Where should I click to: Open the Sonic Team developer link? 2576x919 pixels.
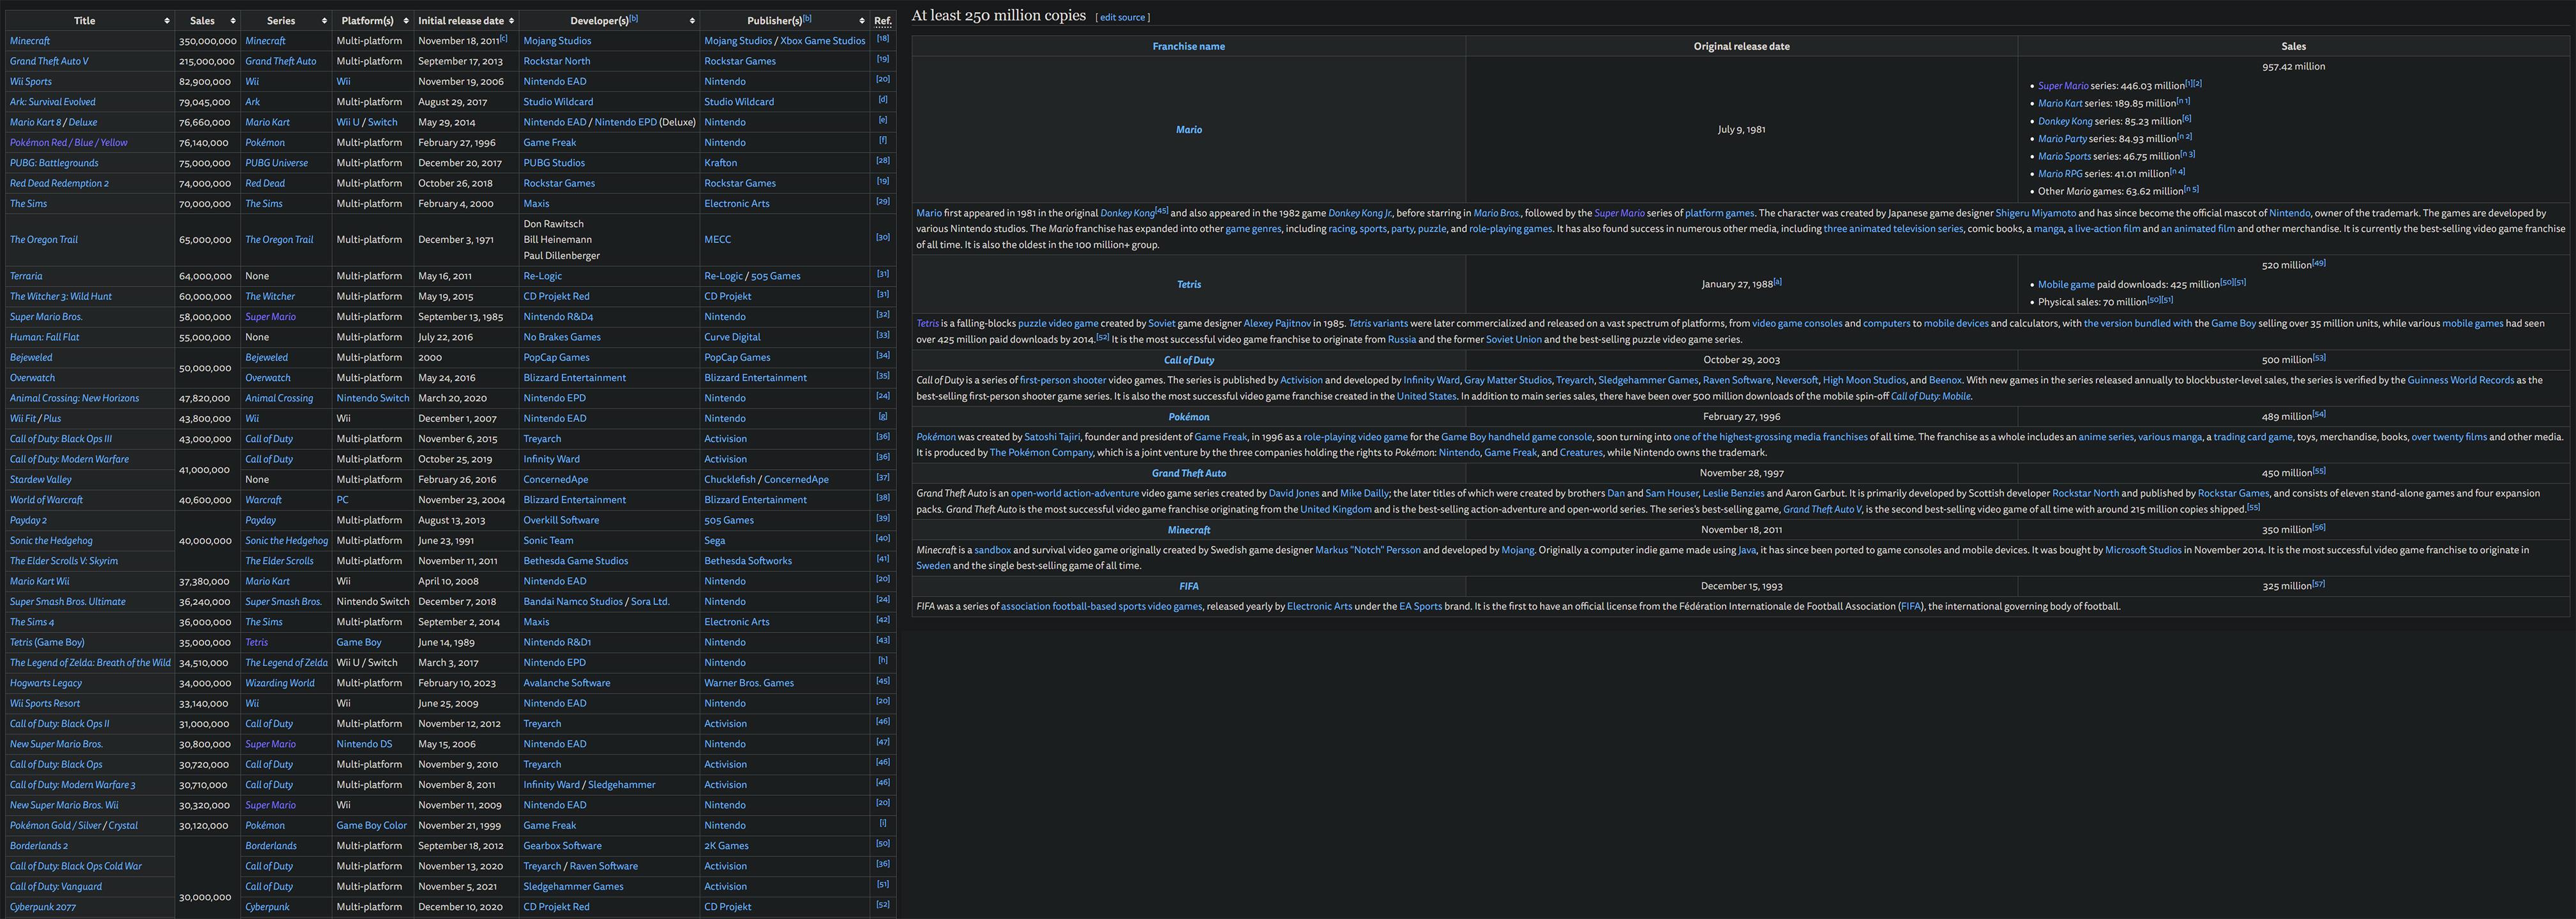point(548,541)
